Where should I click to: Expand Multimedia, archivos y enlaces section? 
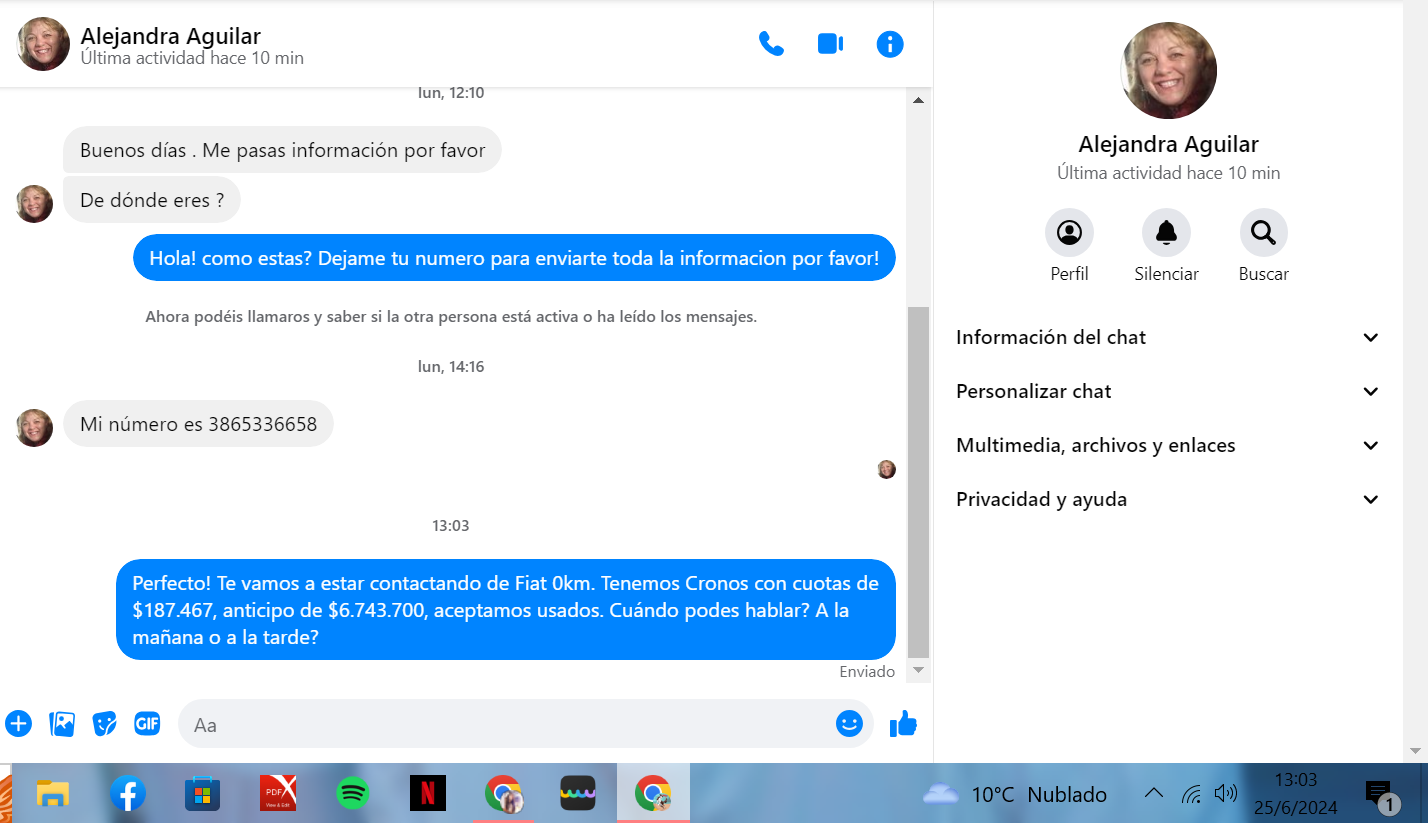coord(1168,446)
